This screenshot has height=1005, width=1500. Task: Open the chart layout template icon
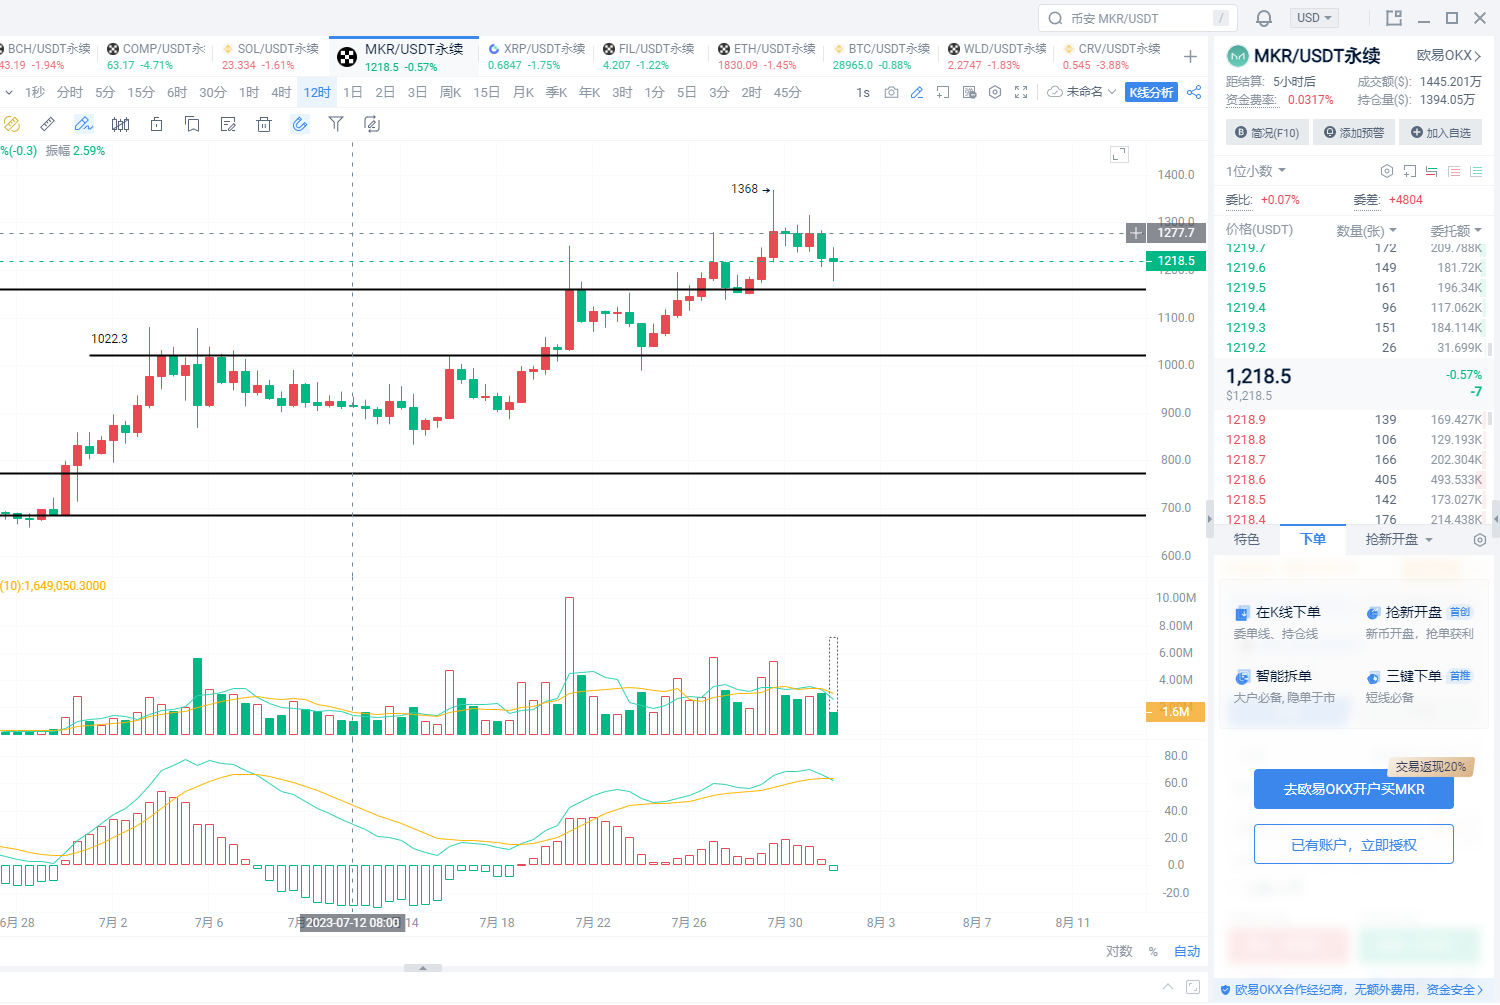(969, 92)
